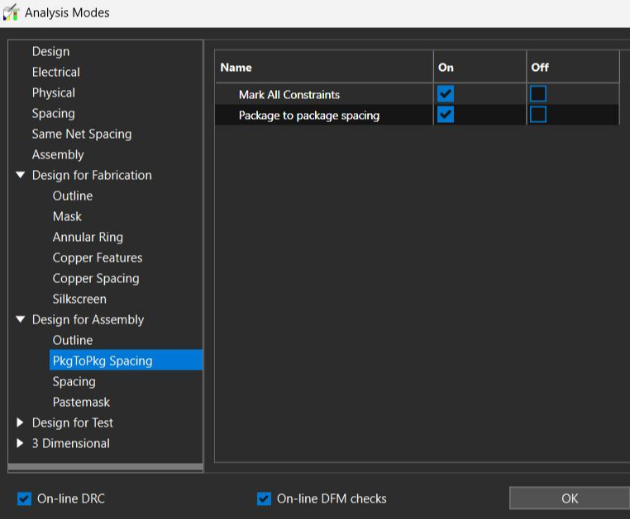Select the Assembly category
Viewport: 630px width, 519px height.
[58, 155]
